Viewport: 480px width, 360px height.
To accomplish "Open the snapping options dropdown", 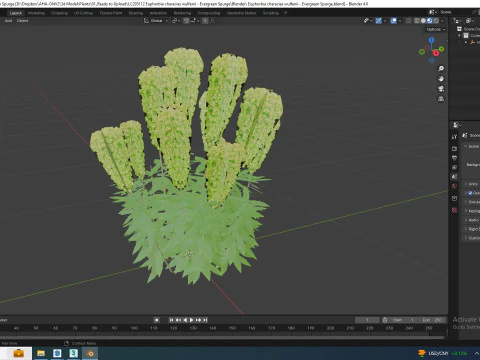I will [x=195, y=21].
